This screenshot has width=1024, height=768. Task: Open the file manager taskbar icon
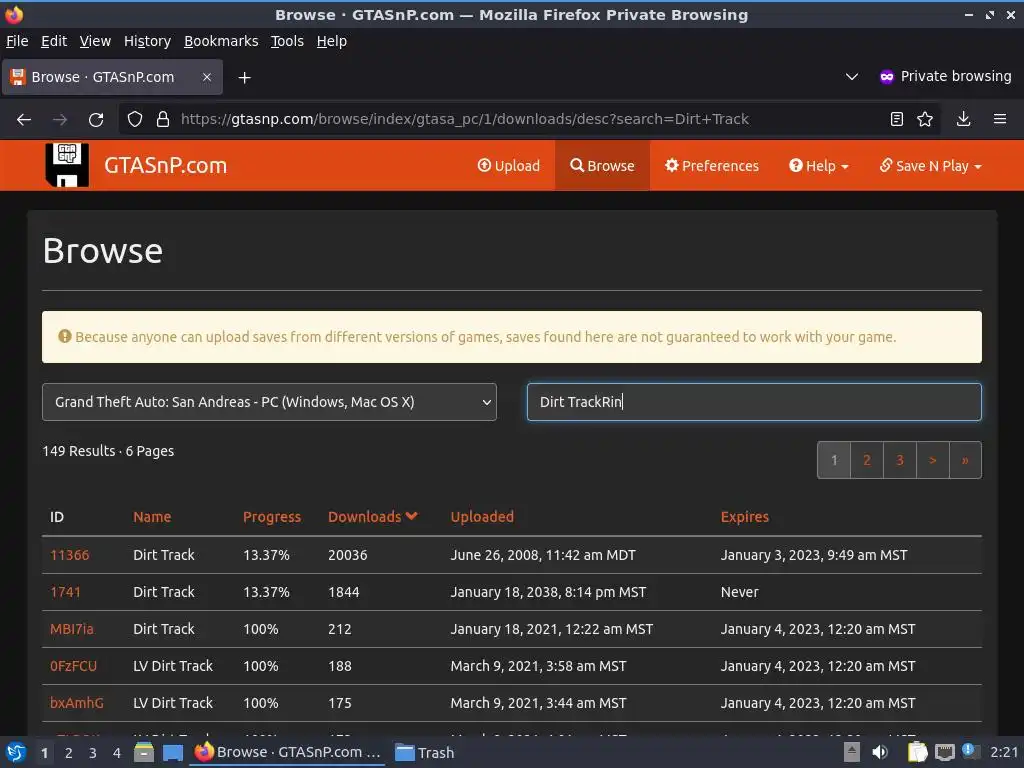coord(144,752)
